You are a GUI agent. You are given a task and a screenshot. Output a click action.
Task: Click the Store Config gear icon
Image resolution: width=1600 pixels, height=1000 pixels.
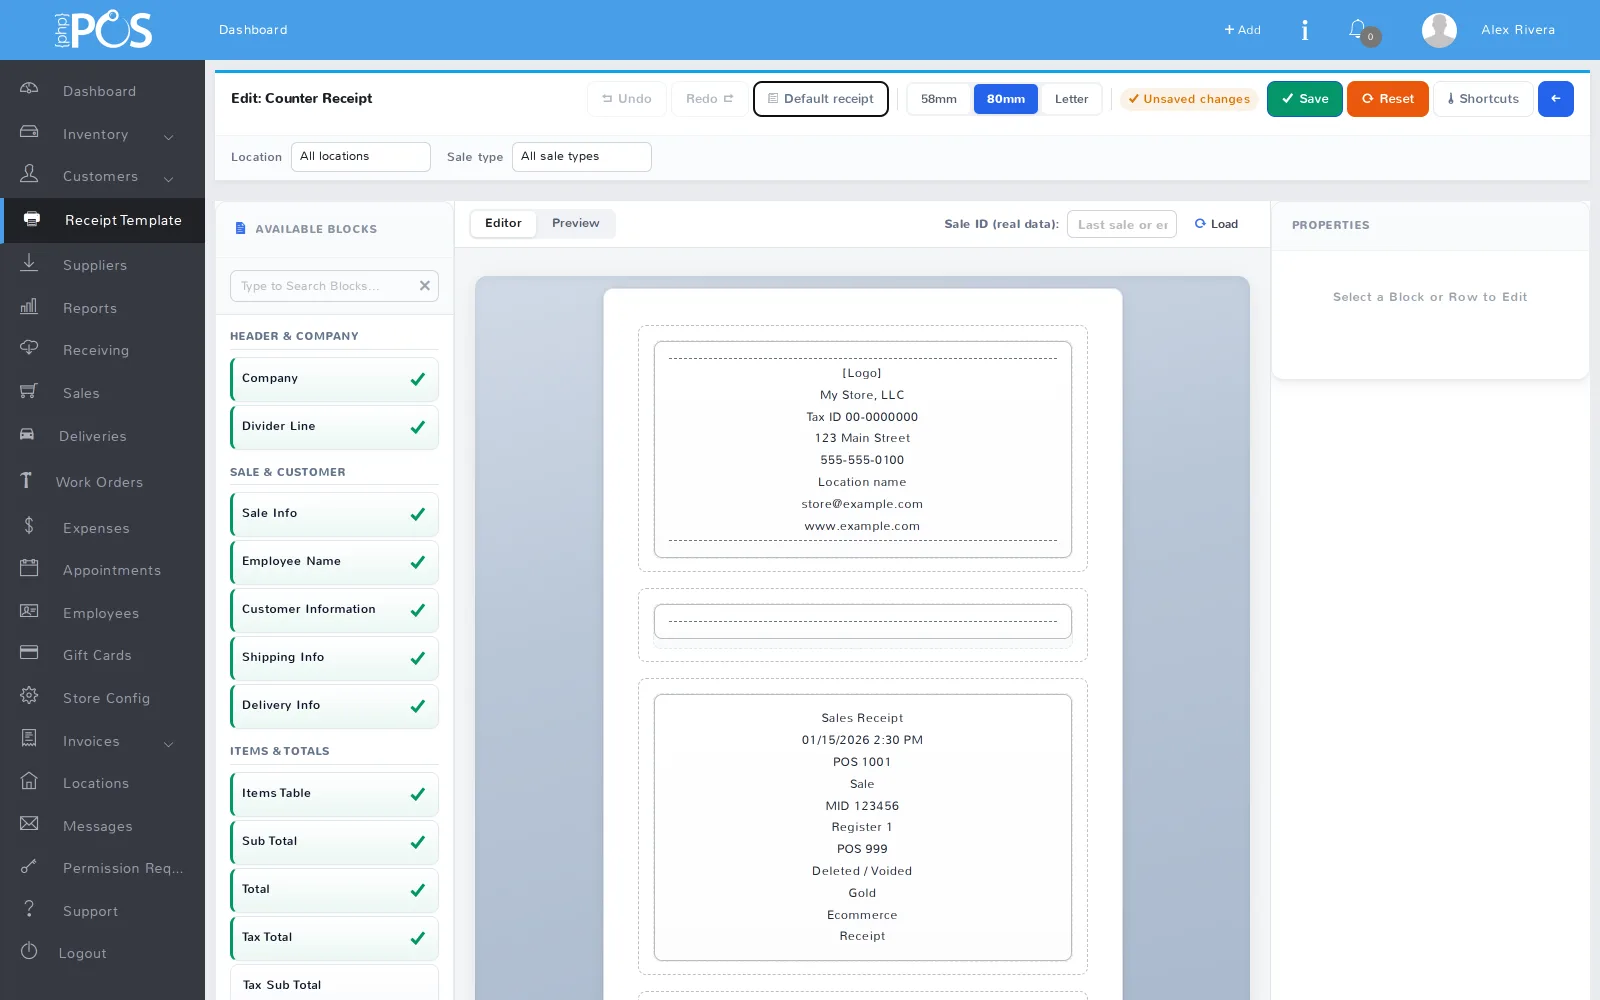(29, 696)
